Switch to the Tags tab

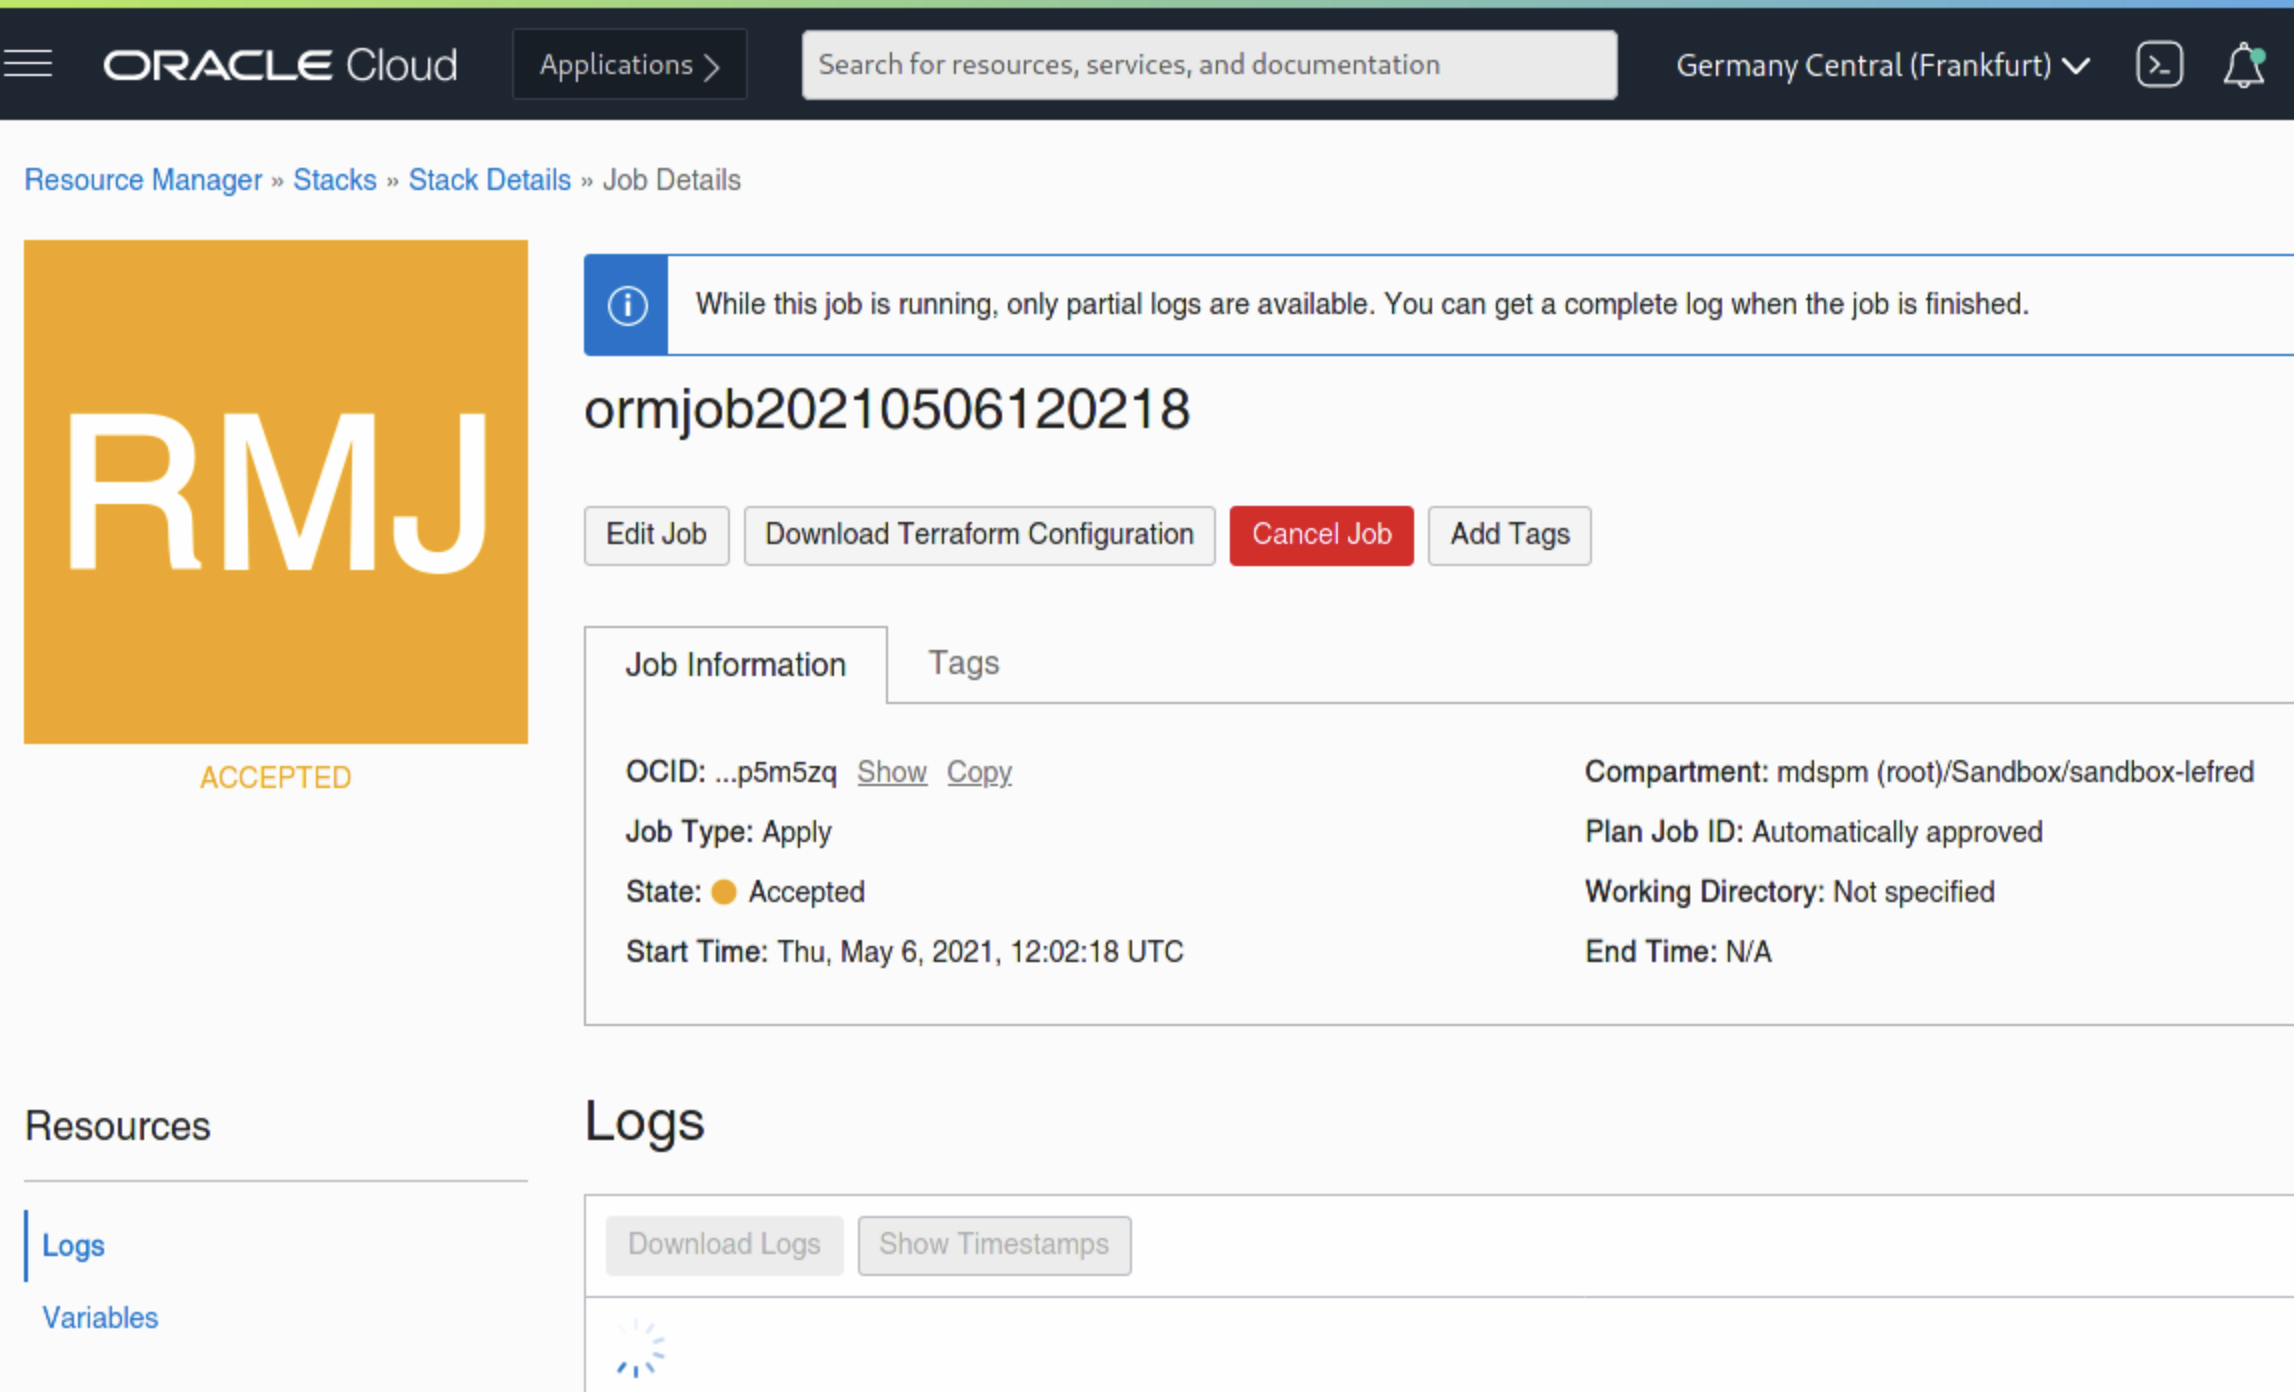pos(963,663)
